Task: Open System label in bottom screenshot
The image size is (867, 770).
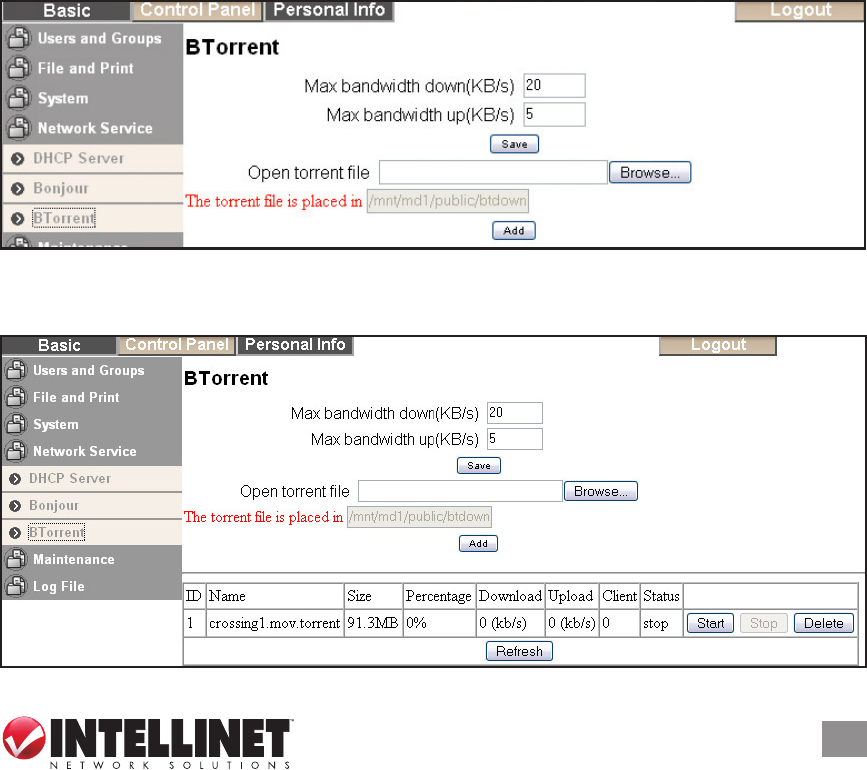Action: [x=56, y=425]
